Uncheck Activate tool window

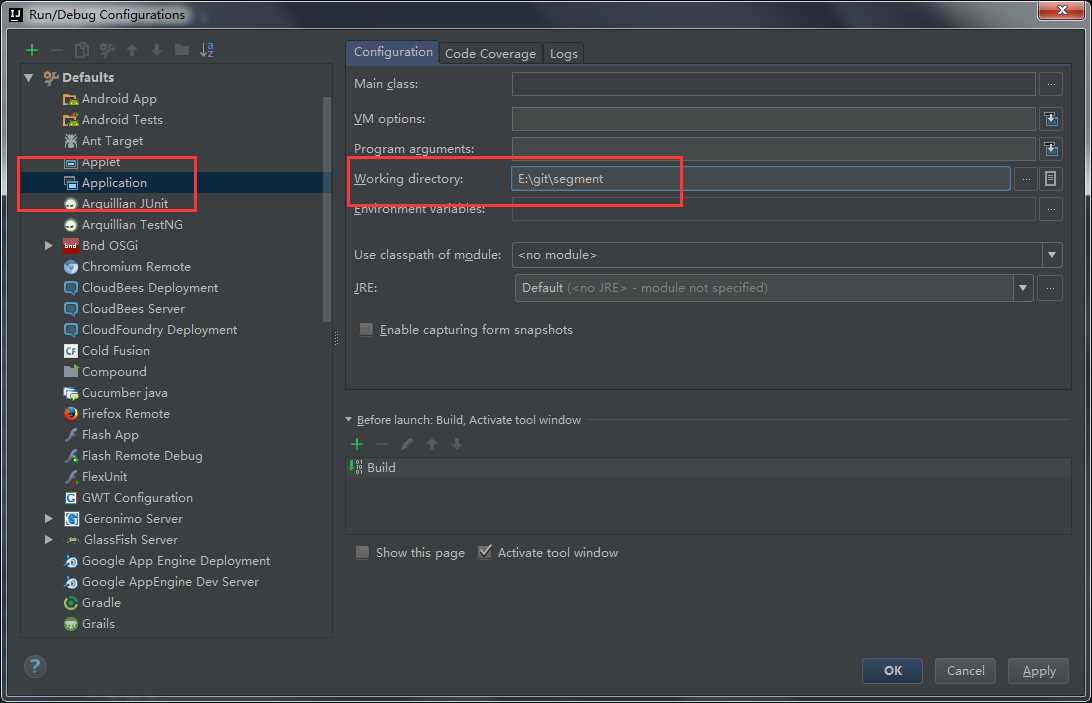[485, 552]
